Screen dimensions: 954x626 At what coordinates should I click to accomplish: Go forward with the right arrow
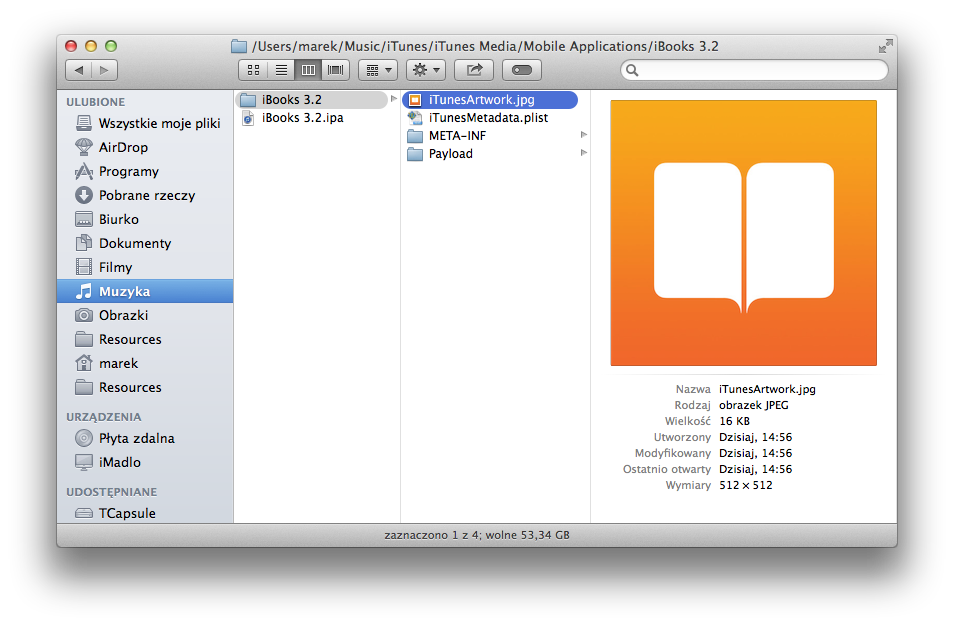pyautogui.click(x=105, y=70)
